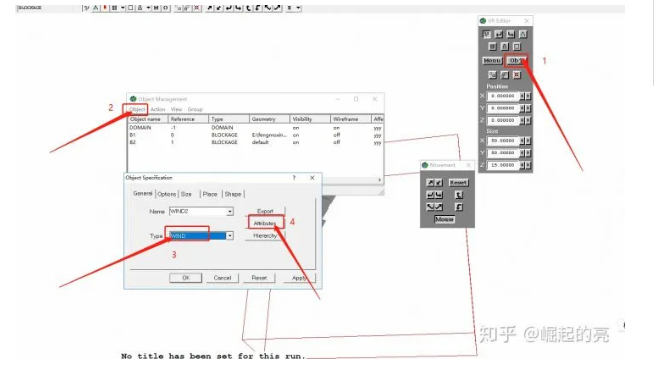Screen dimensions: 654x365
Task: Click inside the Size Z value field showing 15.00000
Action: pos(503,165)
